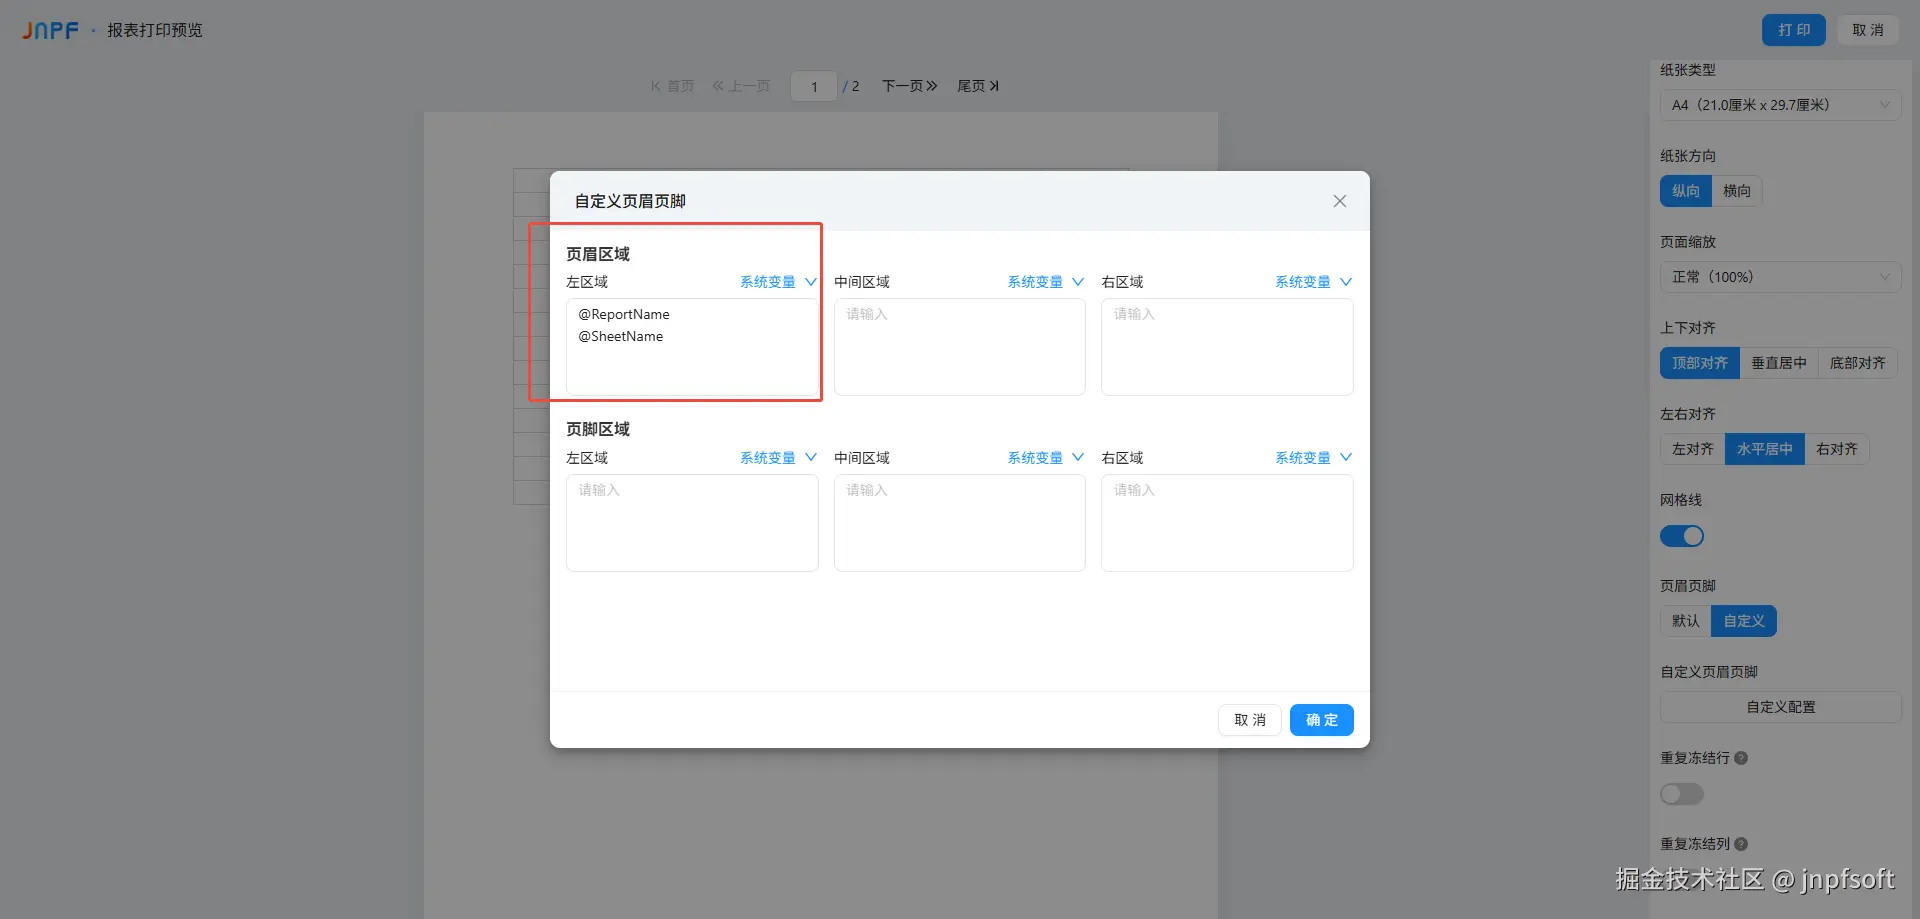Select 垂直居中 alignment option
Viewport: 1920px width, 919px height.
1779,363
